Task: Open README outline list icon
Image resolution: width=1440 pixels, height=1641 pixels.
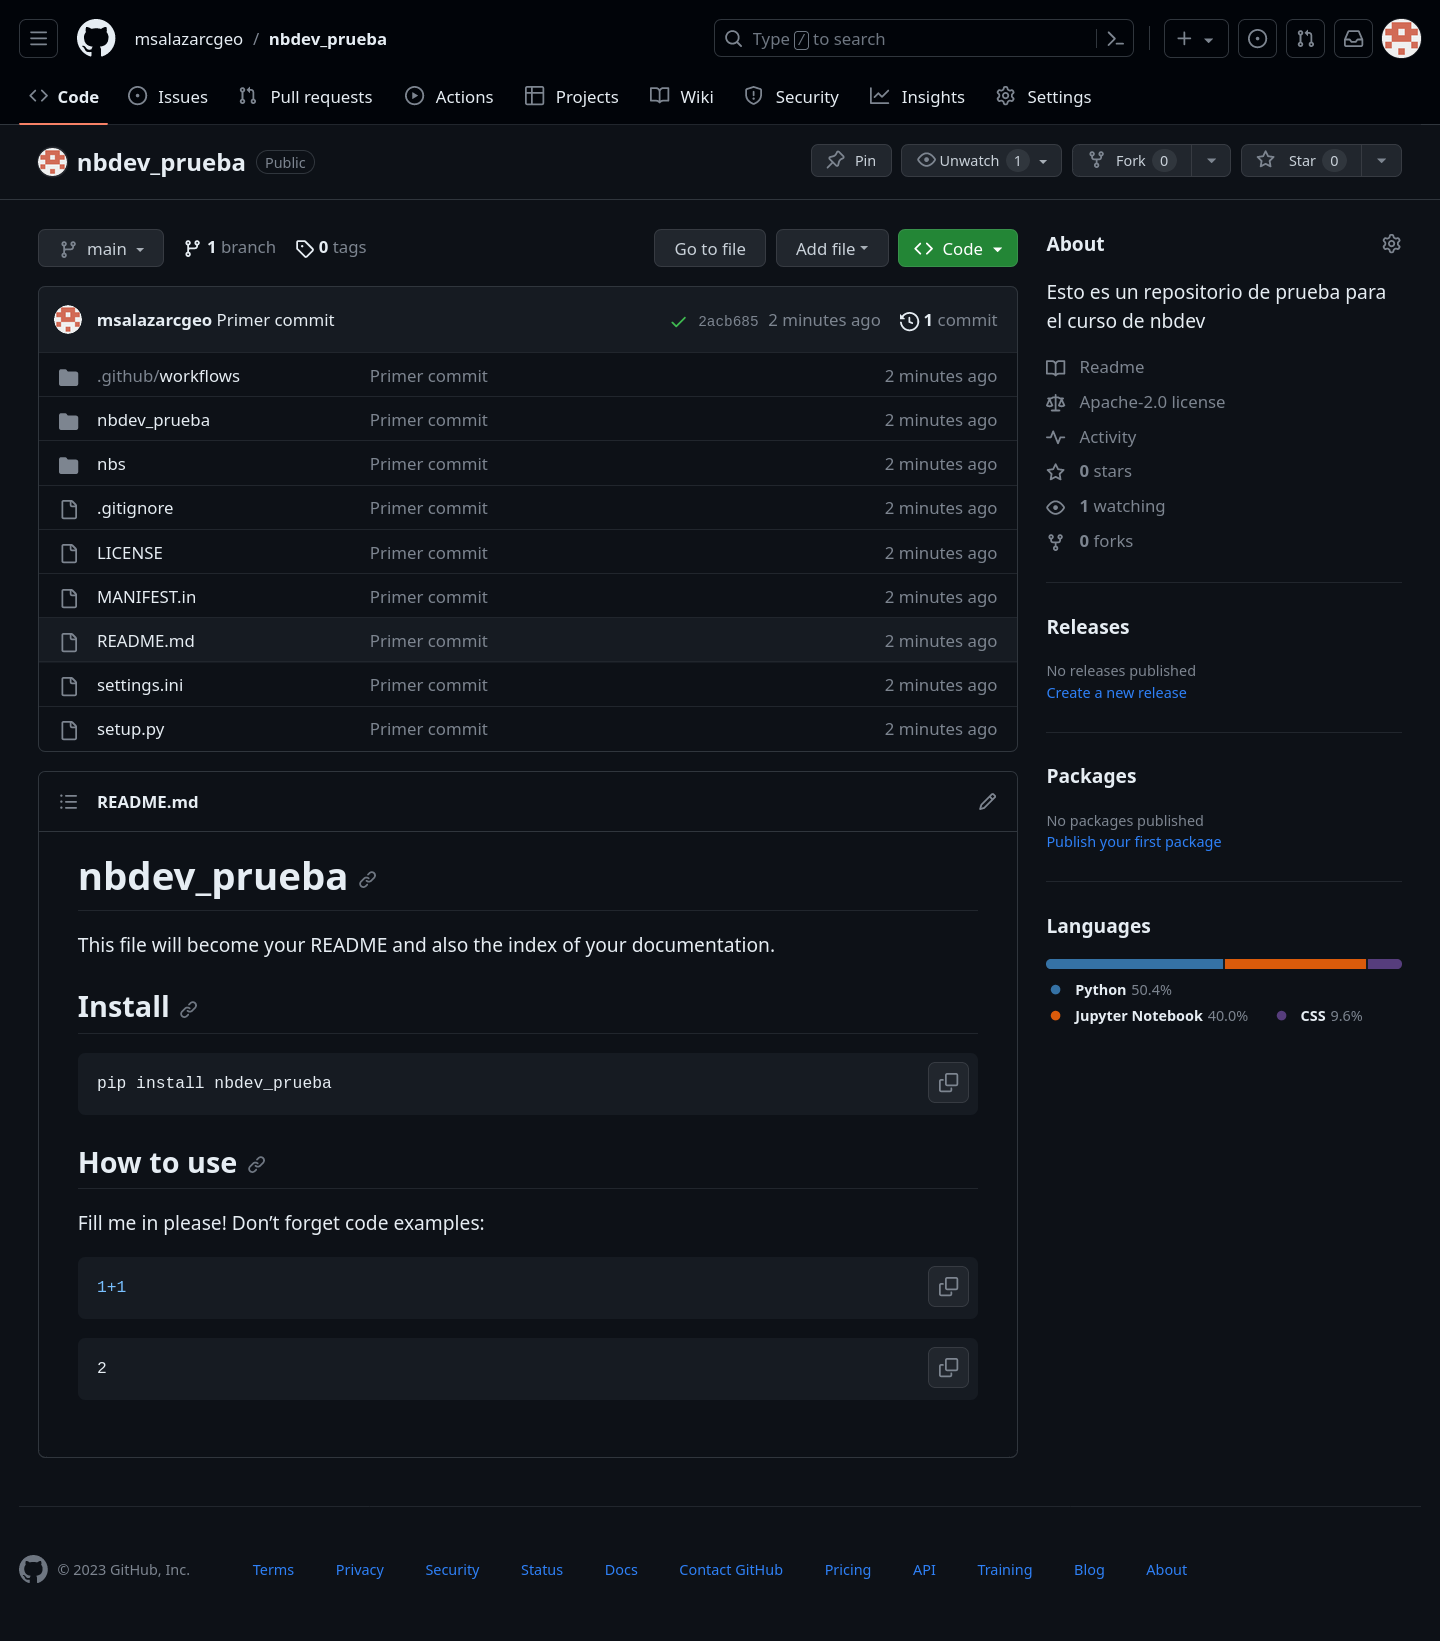Action: 68,802
